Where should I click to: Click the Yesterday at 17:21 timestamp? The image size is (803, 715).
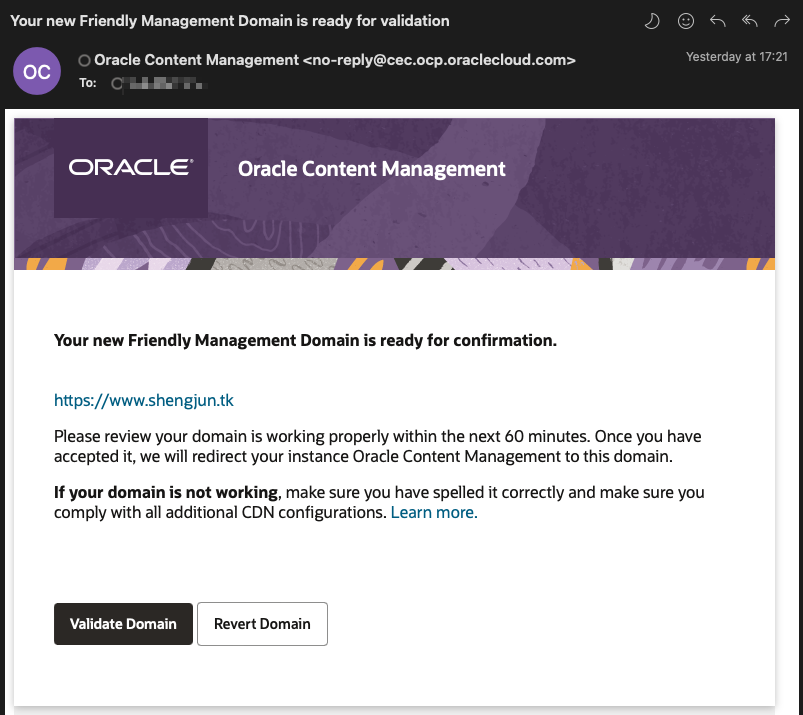coord(736,57)
